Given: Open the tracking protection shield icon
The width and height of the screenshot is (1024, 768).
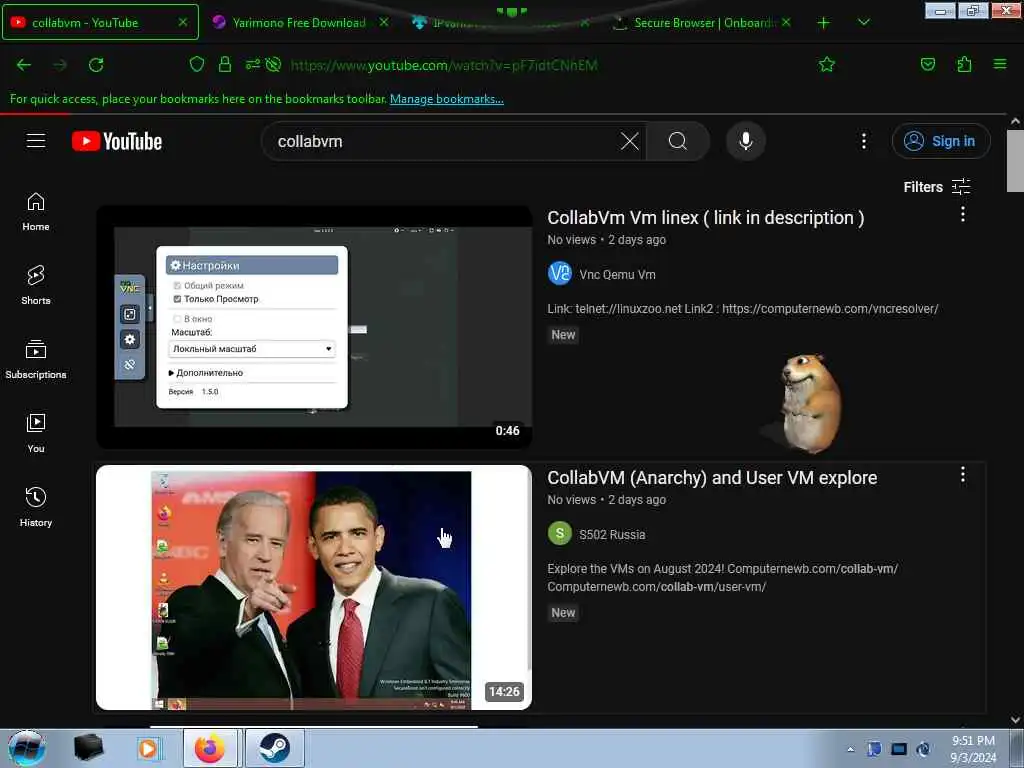Looking at the screenshot, I should point(197,64).
